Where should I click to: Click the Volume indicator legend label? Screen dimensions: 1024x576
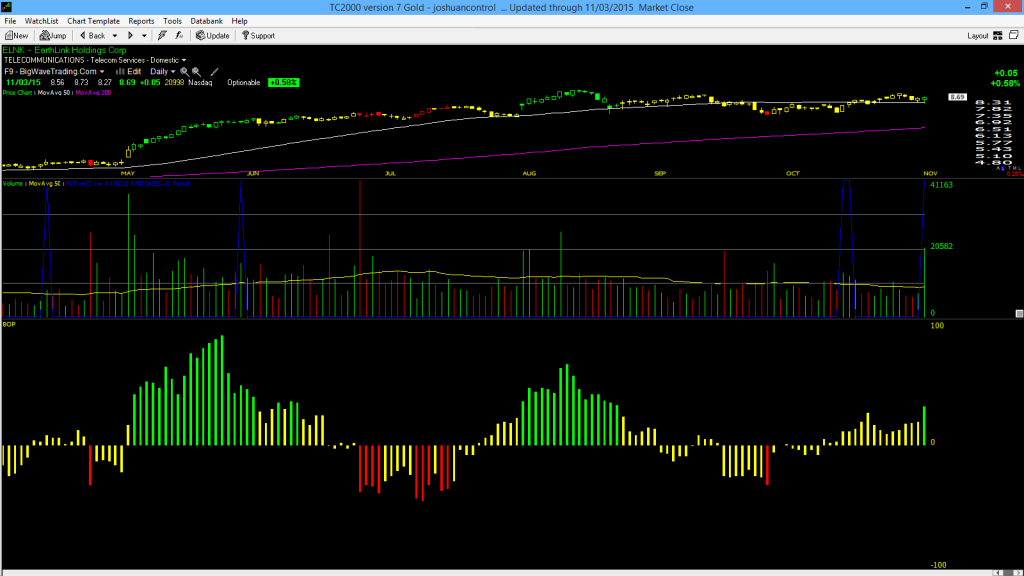coord(12,184)
